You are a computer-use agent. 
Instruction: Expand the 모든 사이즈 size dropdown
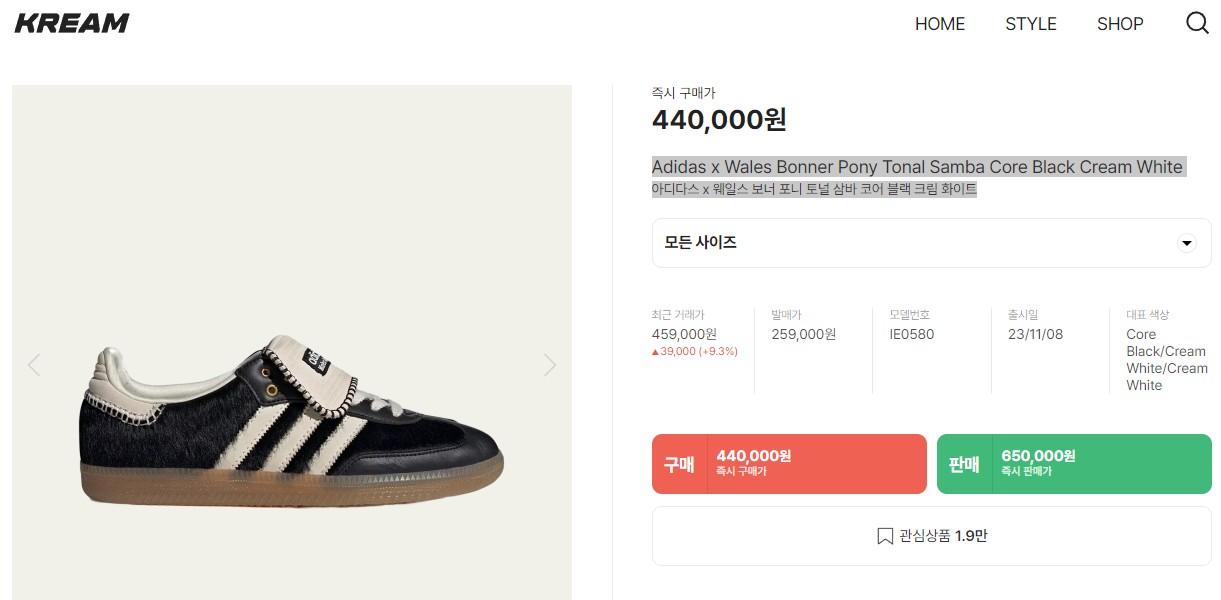(931, 243)
